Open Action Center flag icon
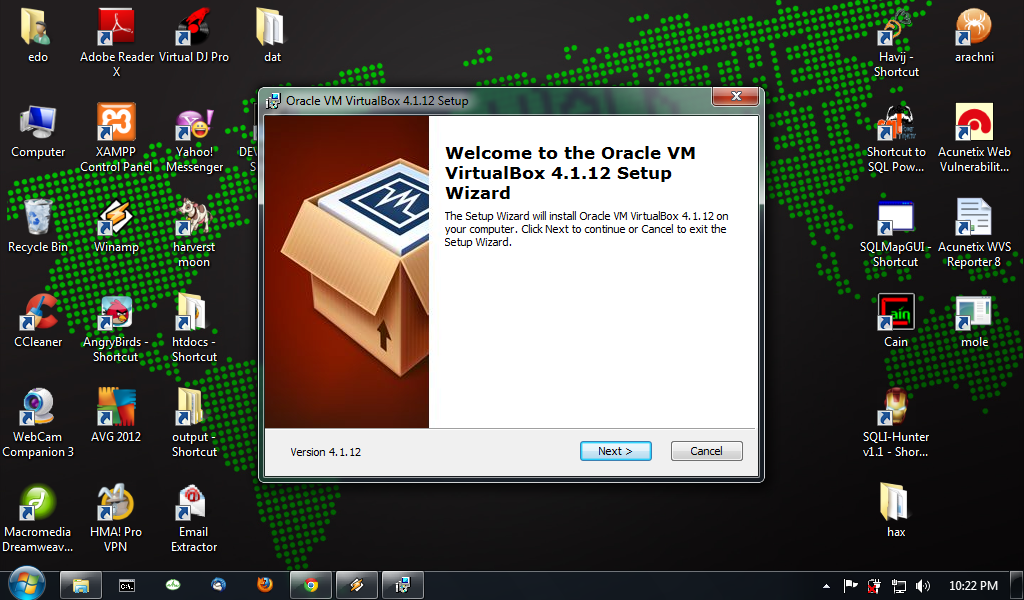 click(850, 586)
